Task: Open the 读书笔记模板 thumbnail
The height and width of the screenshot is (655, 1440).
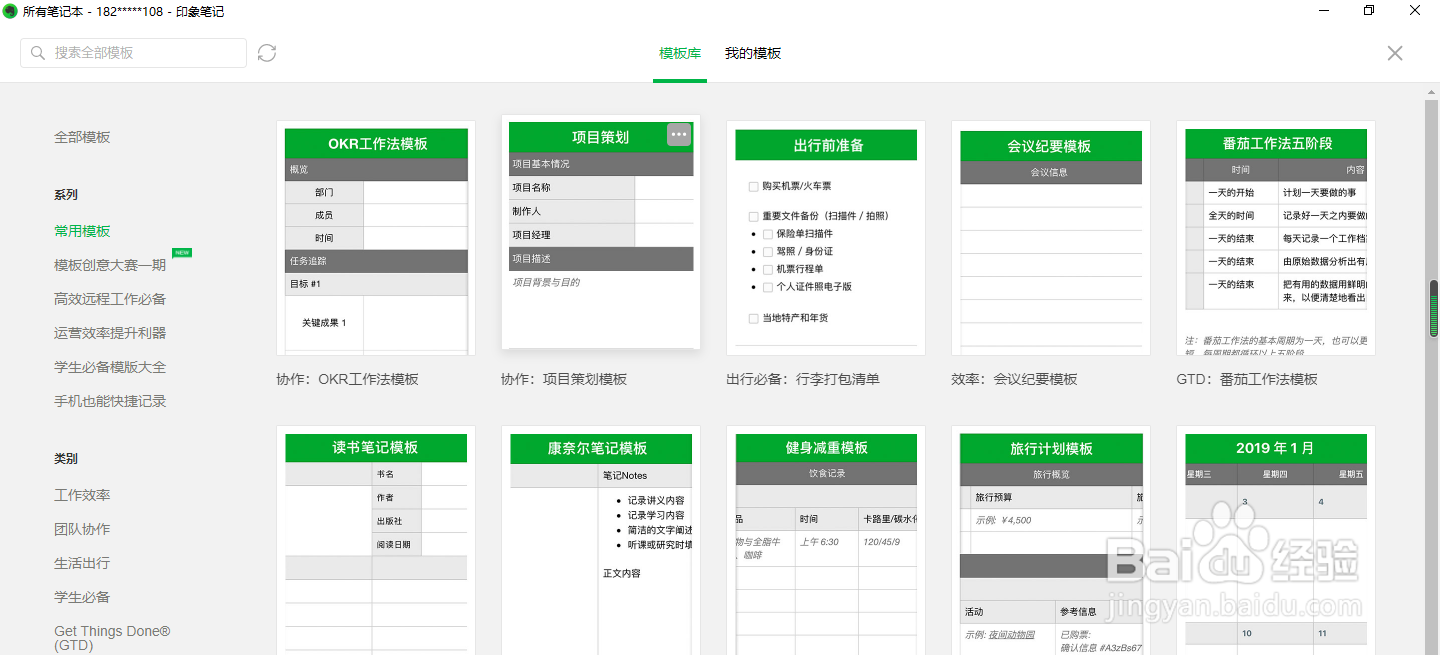Action: (376, 540)
